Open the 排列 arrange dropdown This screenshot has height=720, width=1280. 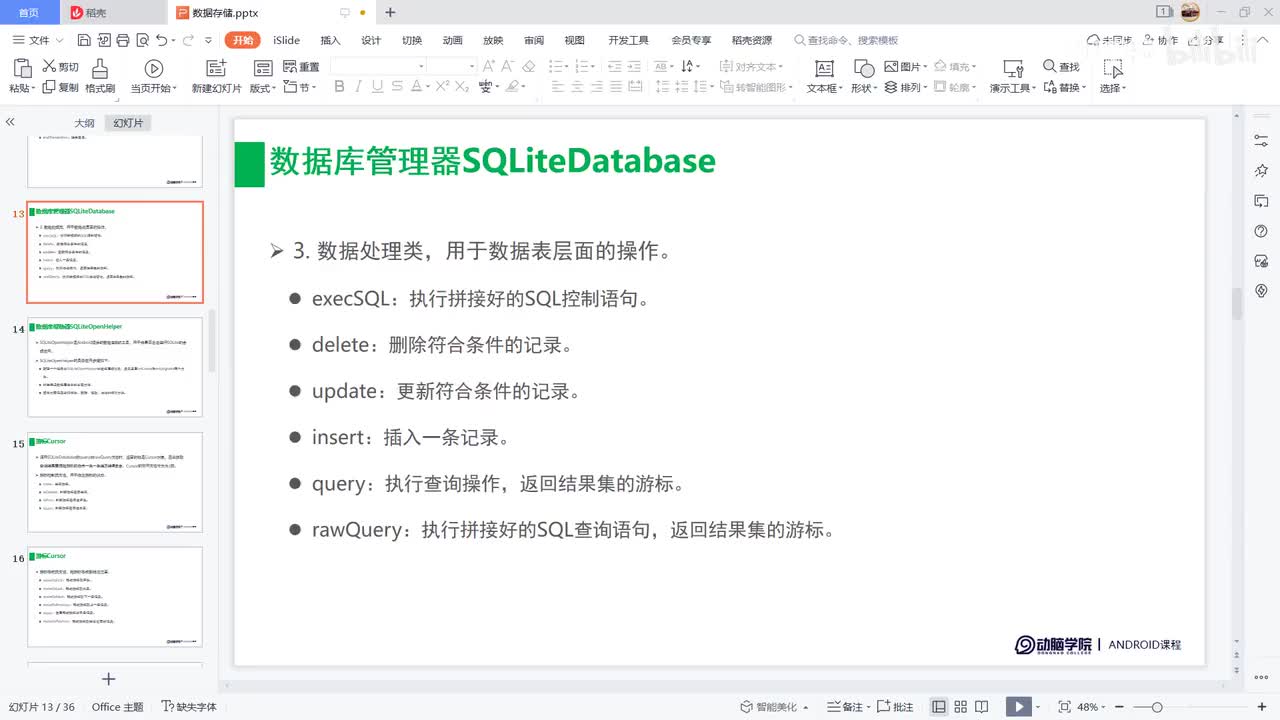pos(906,87)
